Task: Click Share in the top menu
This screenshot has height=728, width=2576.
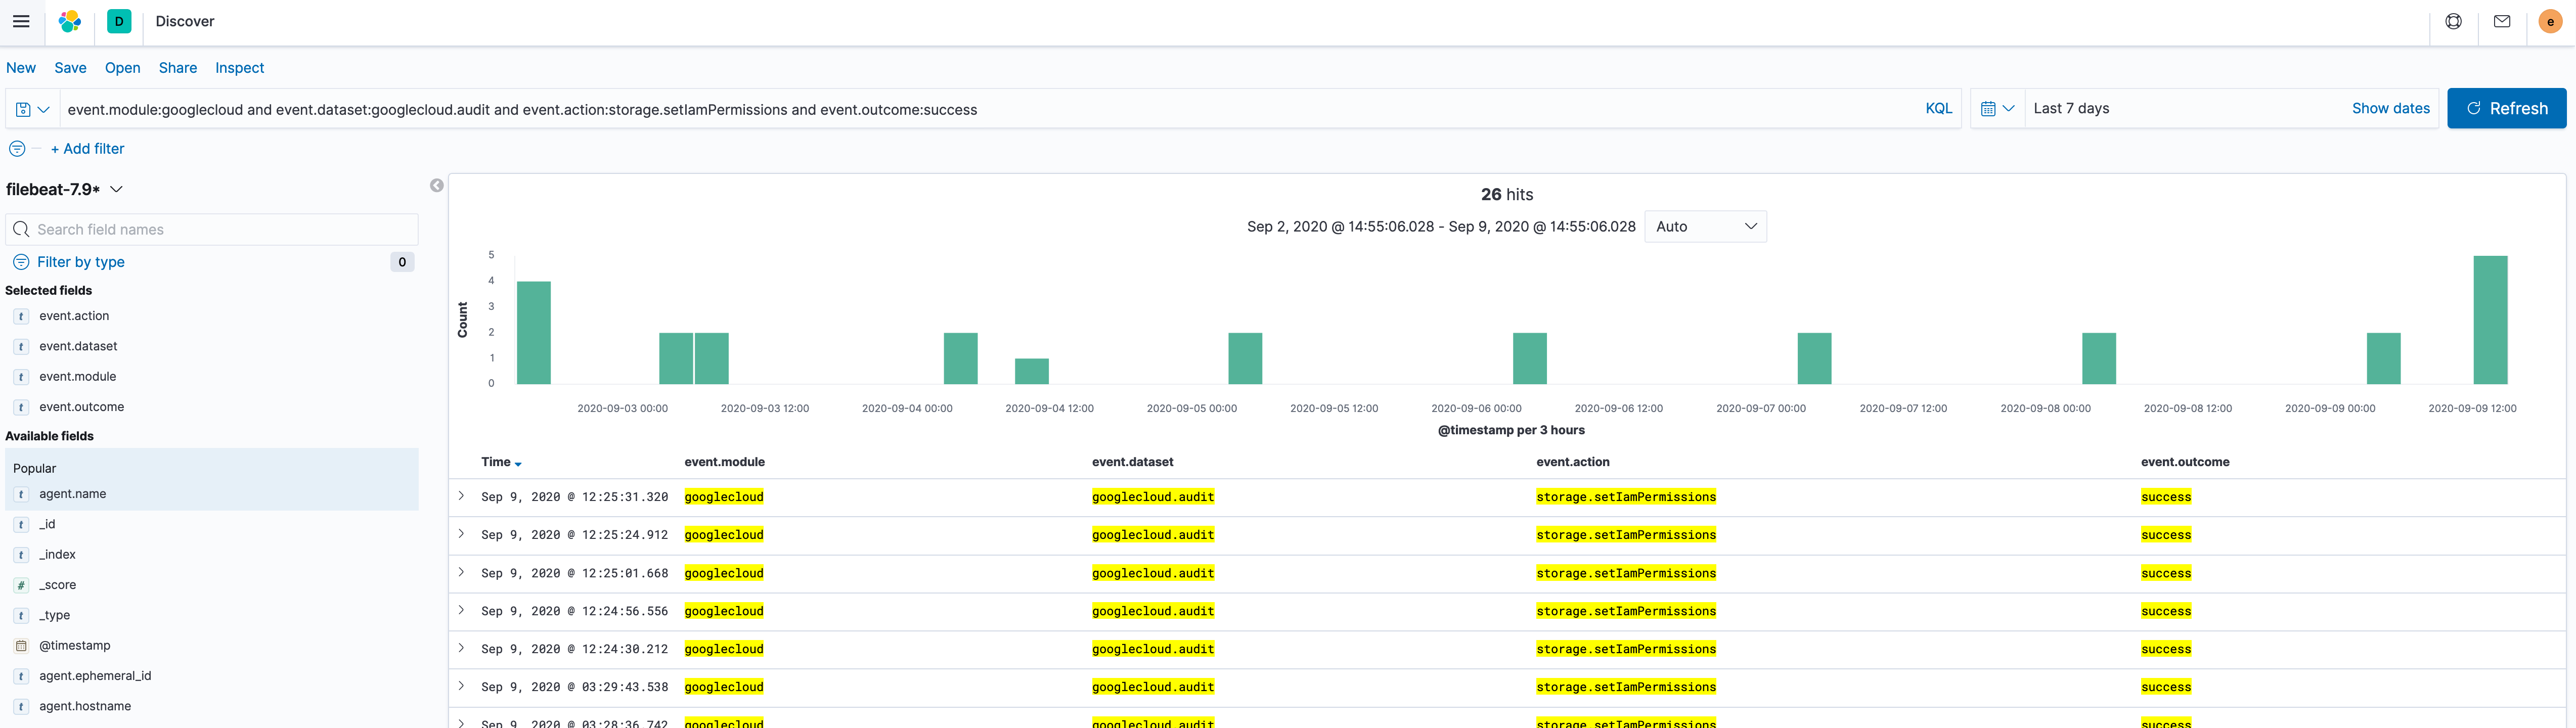Action: (x=177, y=68)
